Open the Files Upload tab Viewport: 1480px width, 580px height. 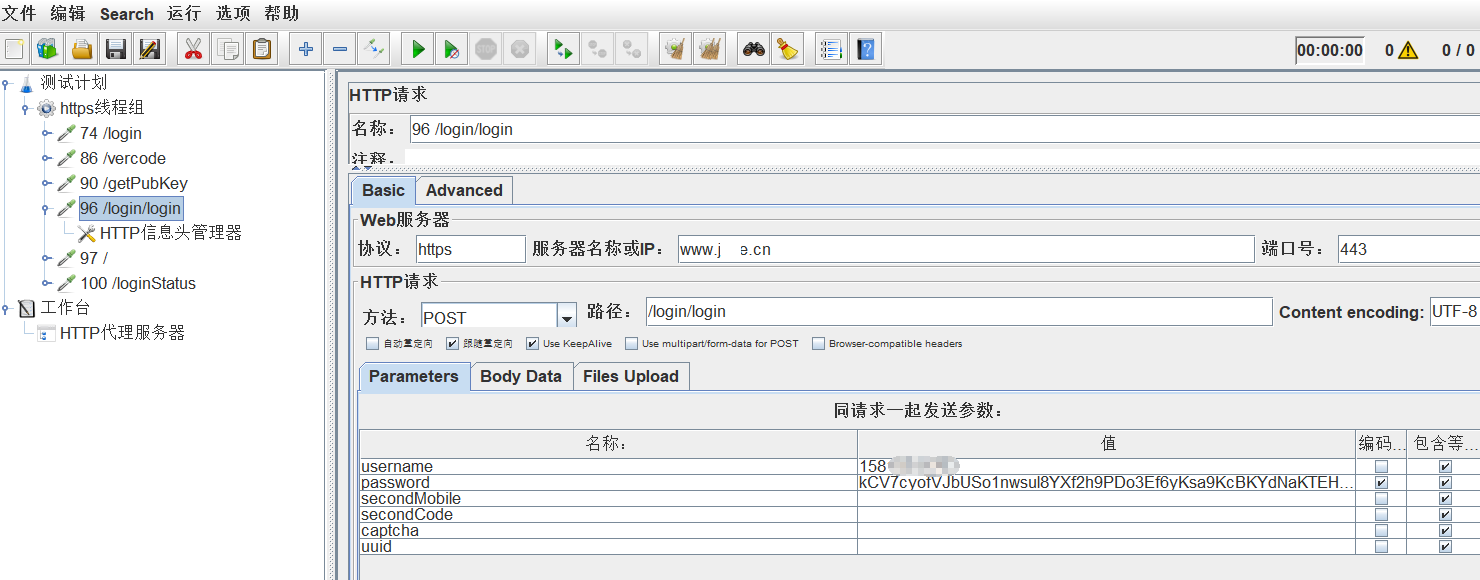click(631, 377)
